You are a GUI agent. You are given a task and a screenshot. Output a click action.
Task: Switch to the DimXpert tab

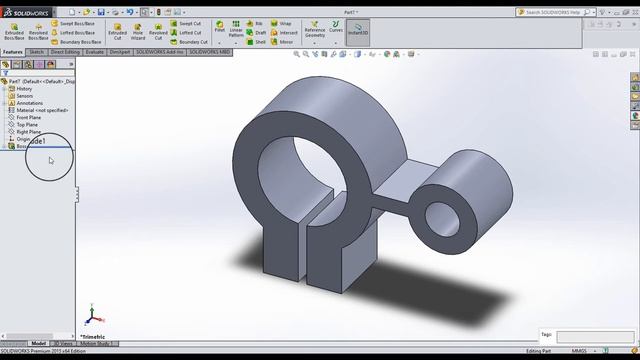click(120, 52)
